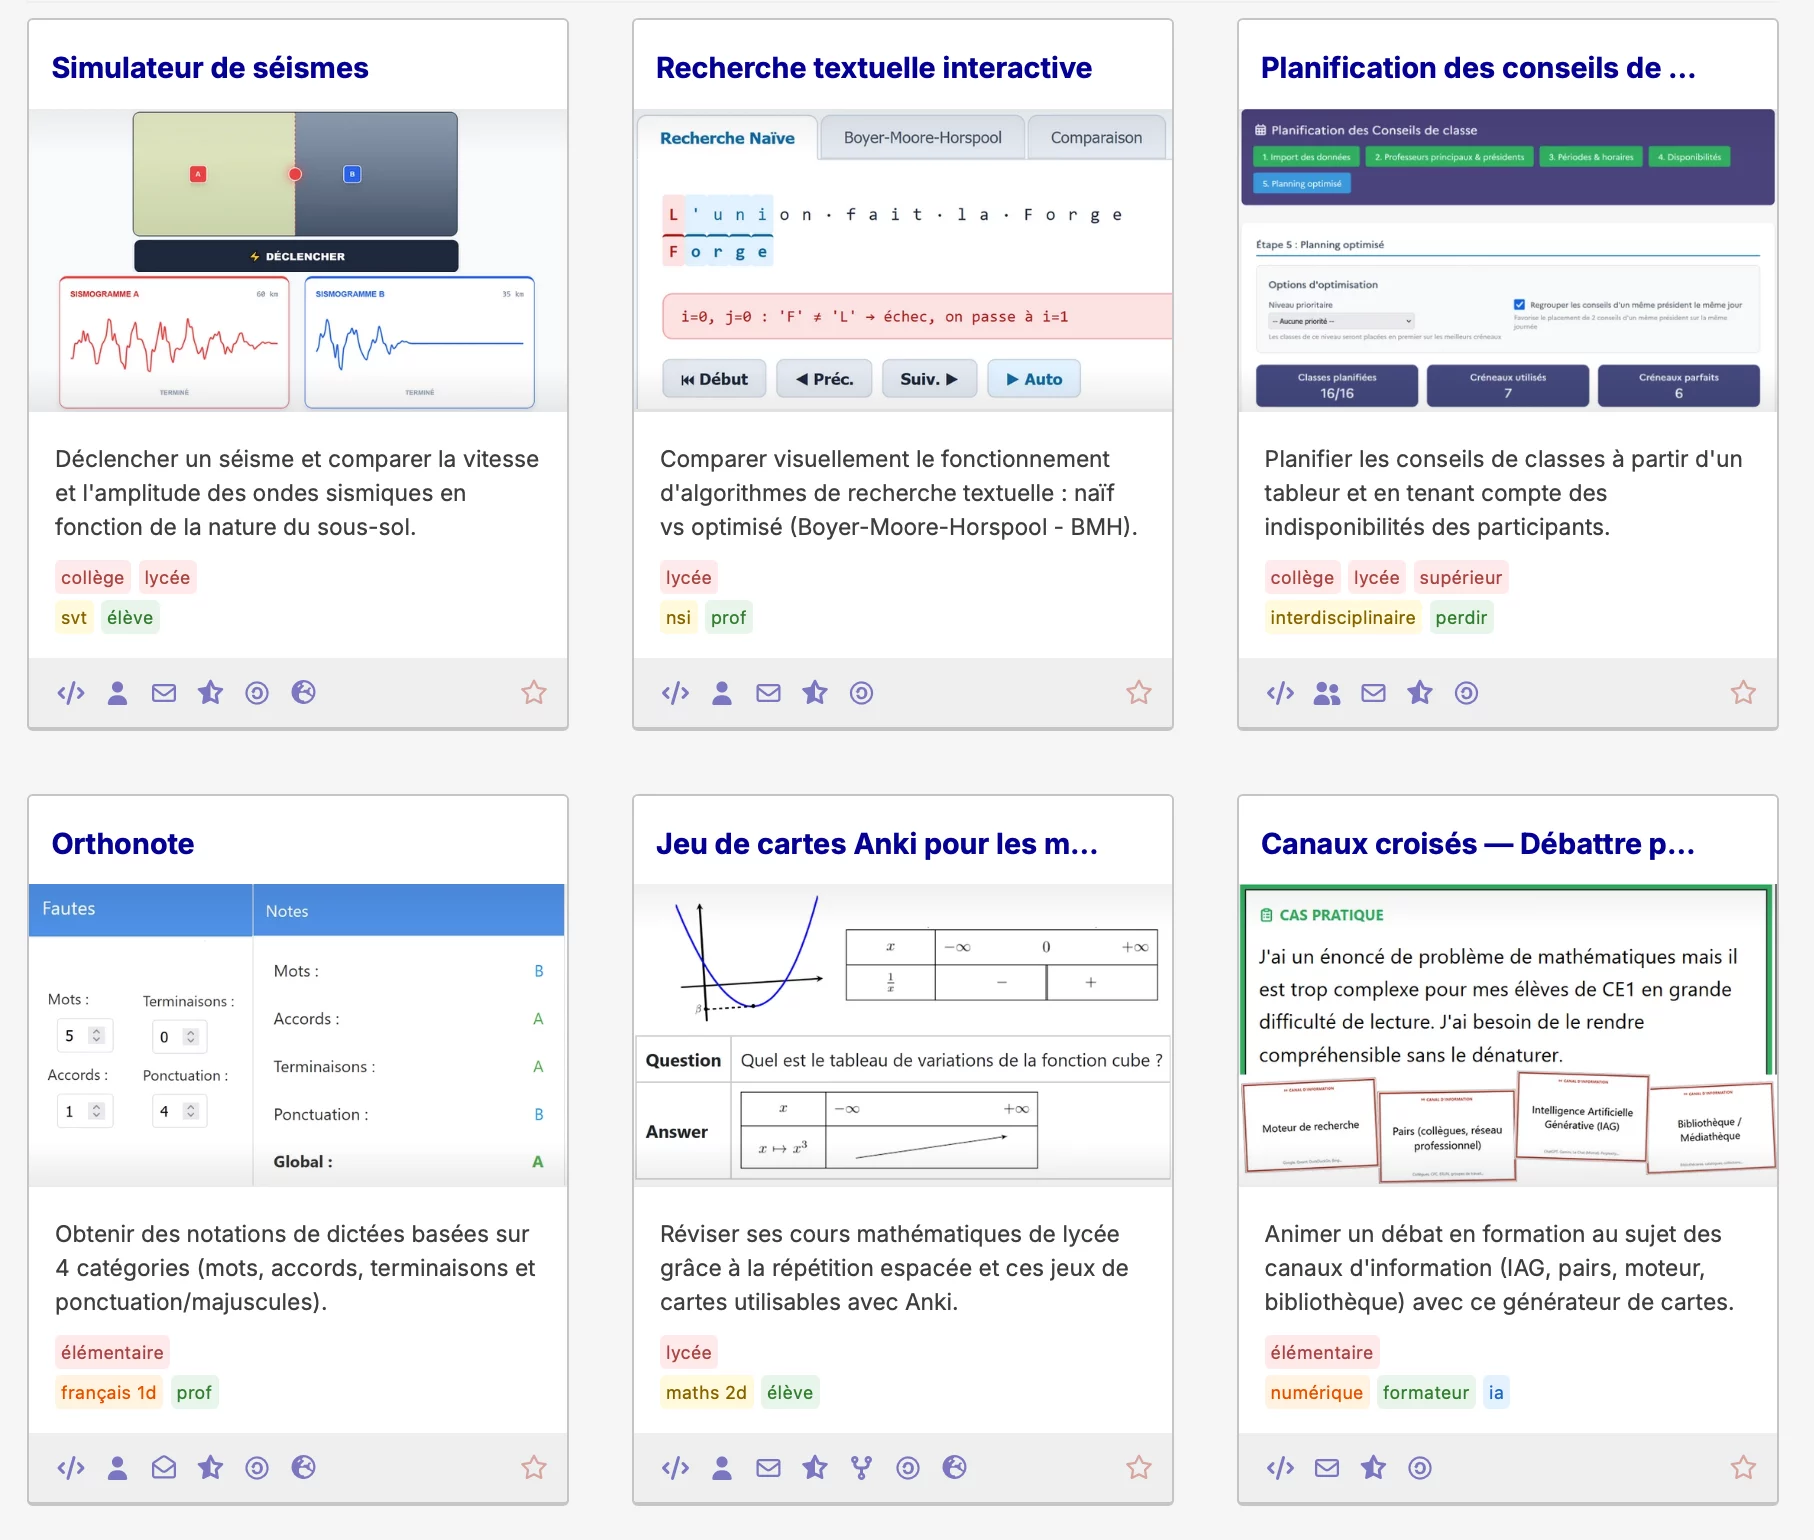1814x1540 pixels.
Task: Click the Sismogramme A graph thumbnail
Action: point(174,342)
